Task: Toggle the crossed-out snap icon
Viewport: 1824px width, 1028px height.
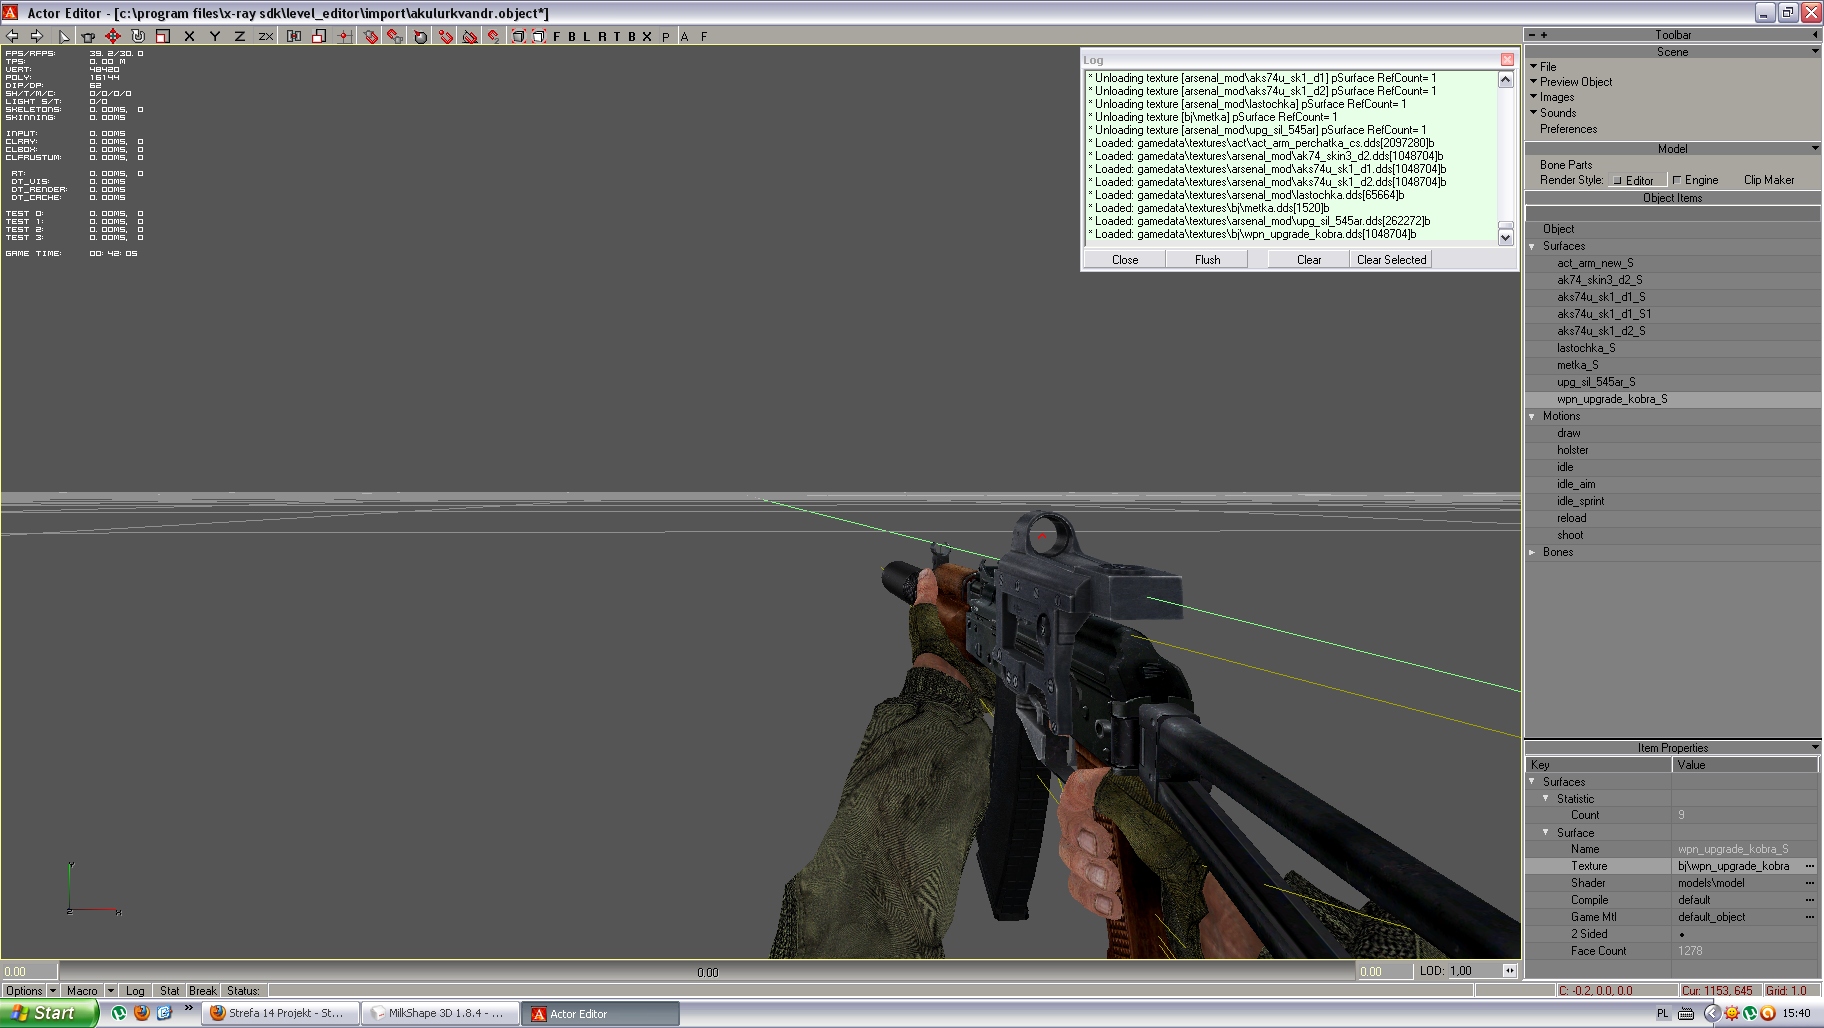Action: click(x=470, y=36)
